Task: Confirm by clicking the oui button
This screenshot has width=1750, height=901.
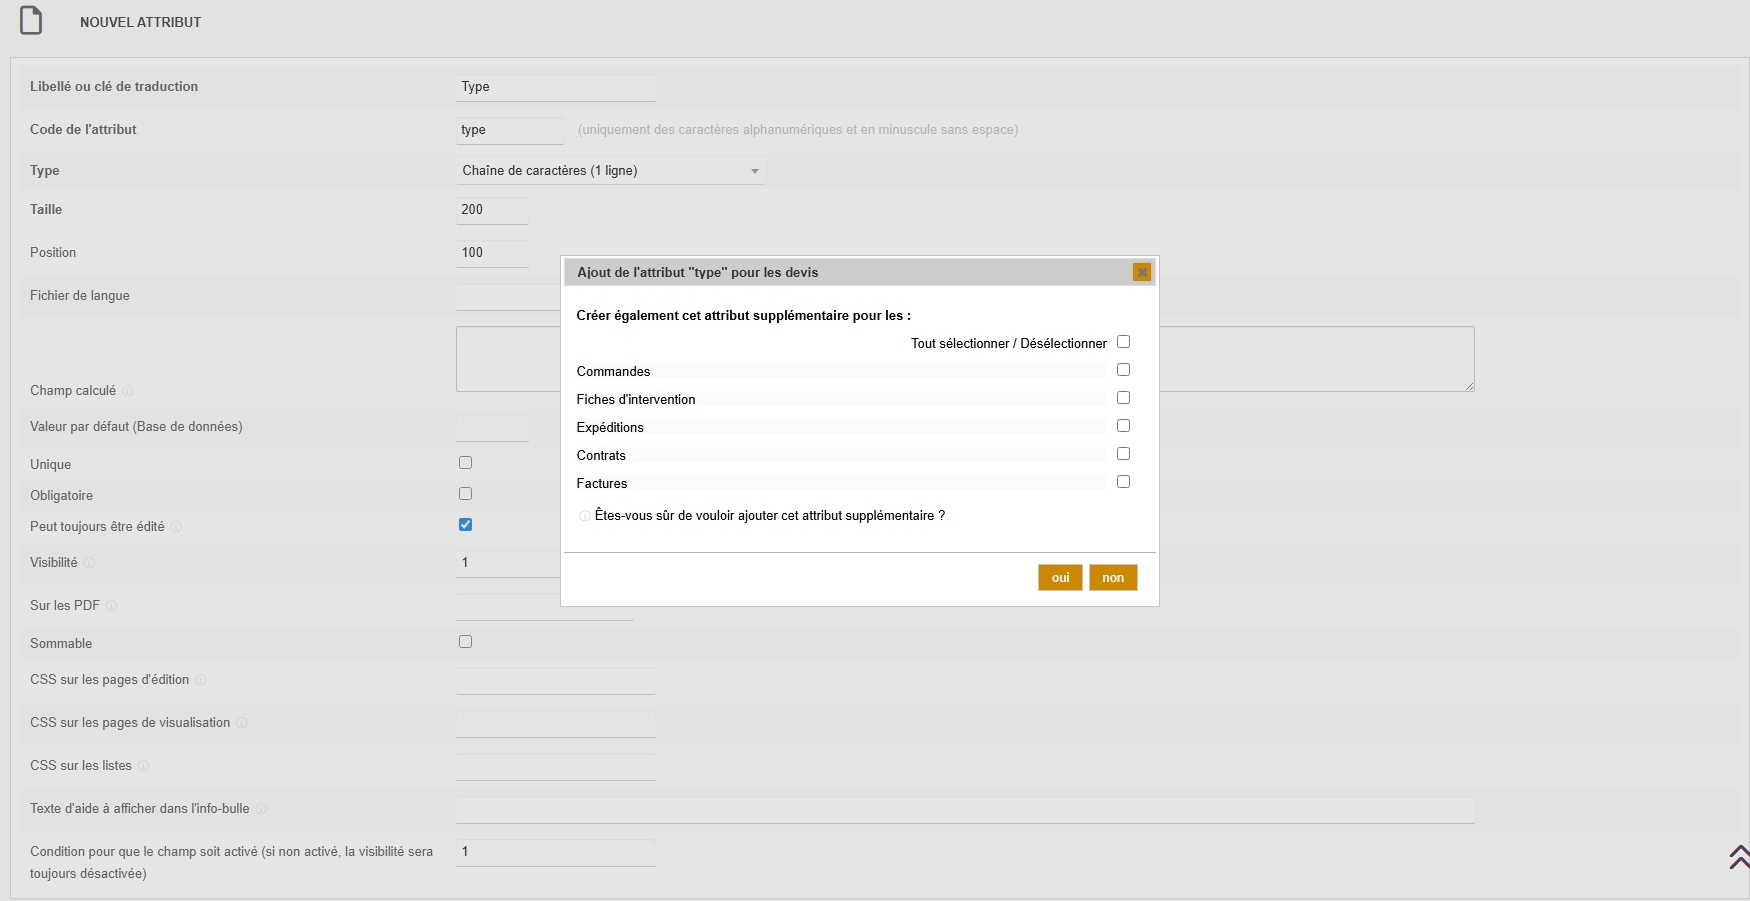Action: coord(1060,578)
